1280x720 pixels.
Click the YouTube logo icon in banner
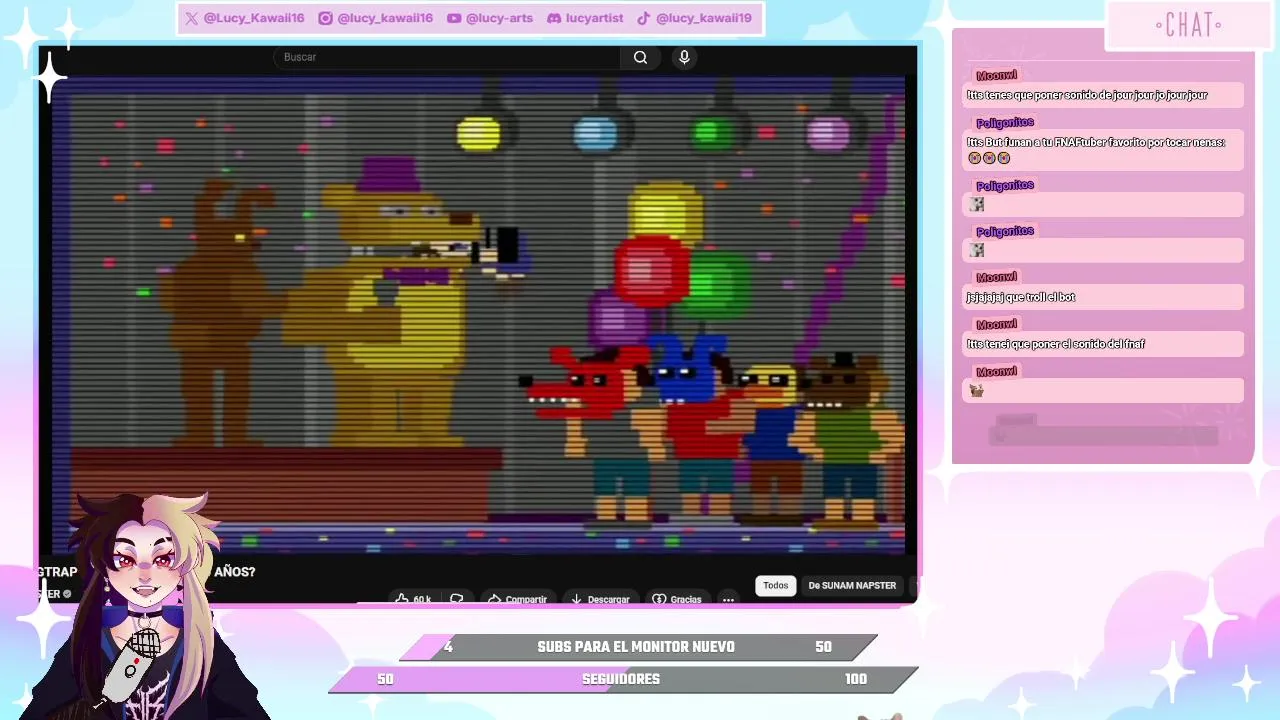coord(454,18)
